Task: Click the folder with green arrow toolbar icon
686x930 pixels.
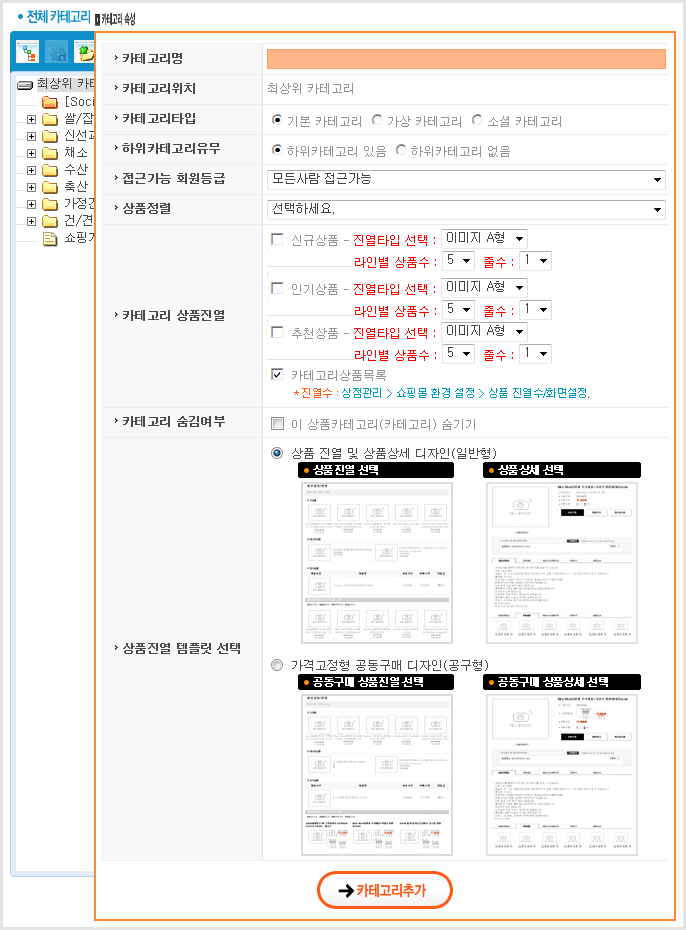Action: (85, 52)
